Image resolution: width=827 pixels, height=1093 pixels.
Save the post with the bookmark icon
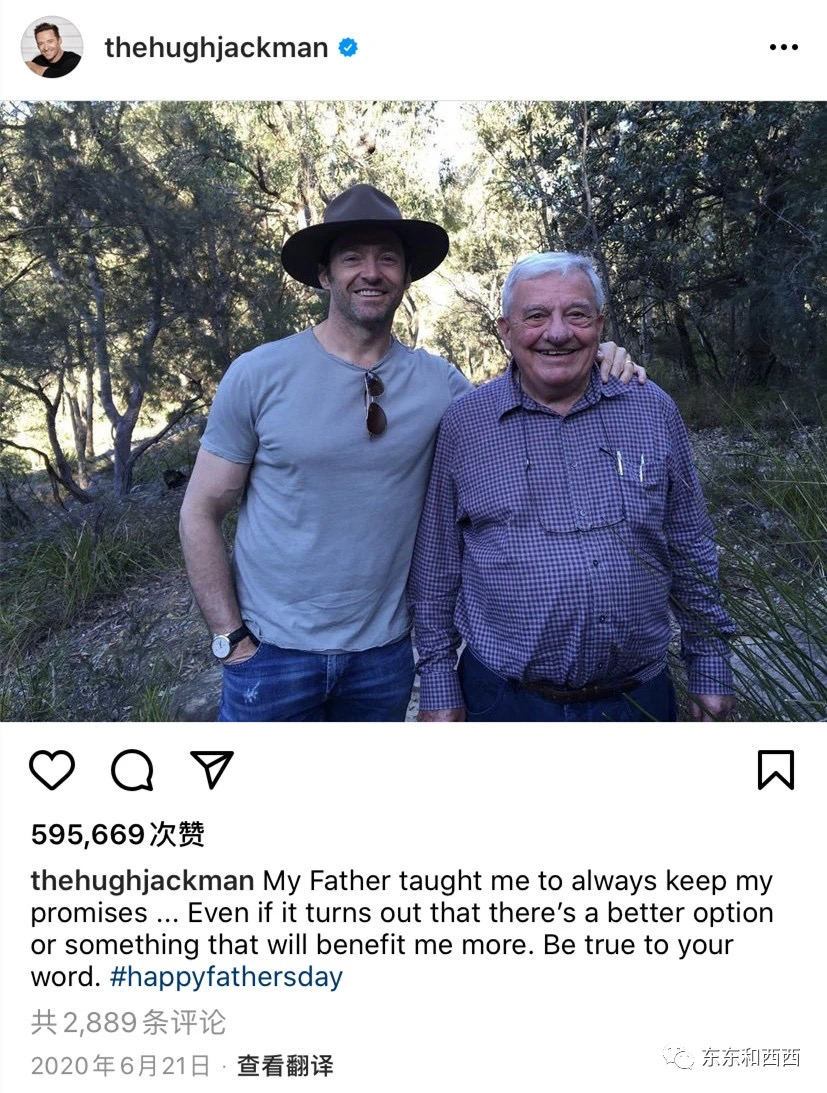775,770
